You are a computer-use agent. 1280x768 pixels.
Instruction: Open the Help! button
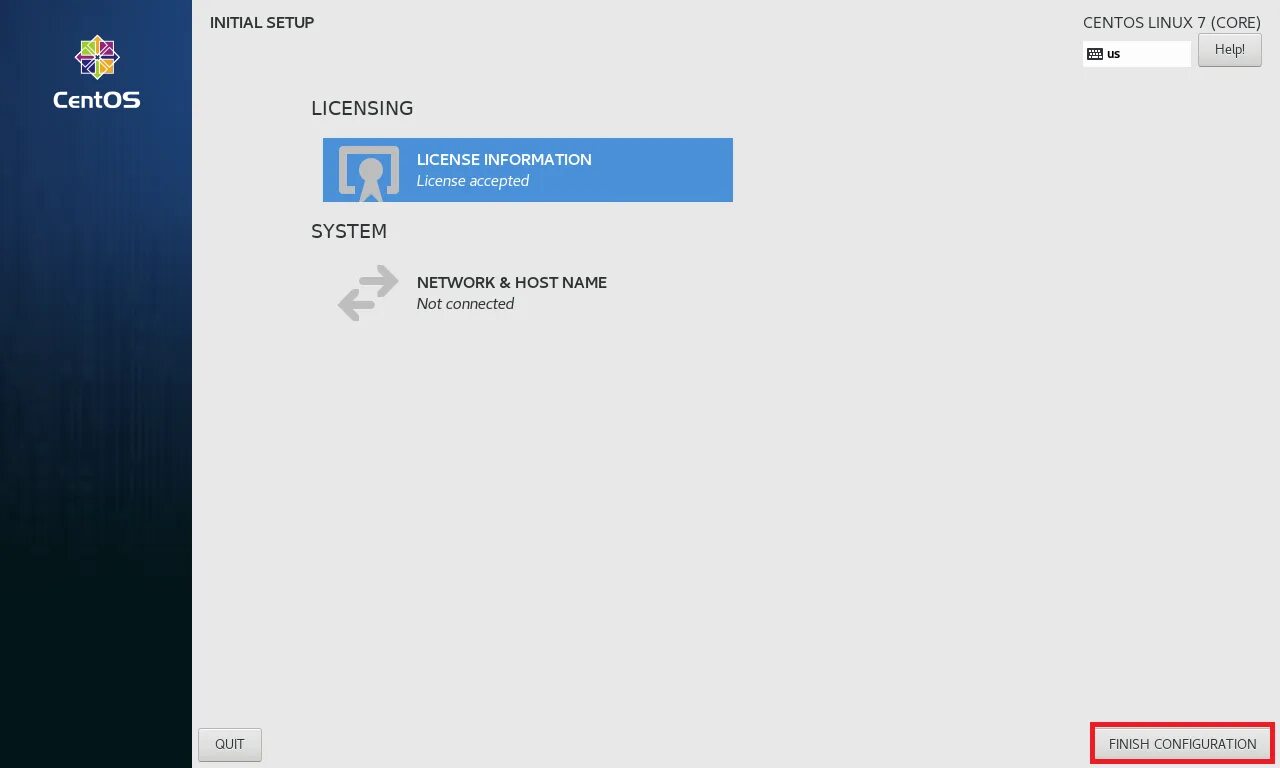coord(1230,50)
